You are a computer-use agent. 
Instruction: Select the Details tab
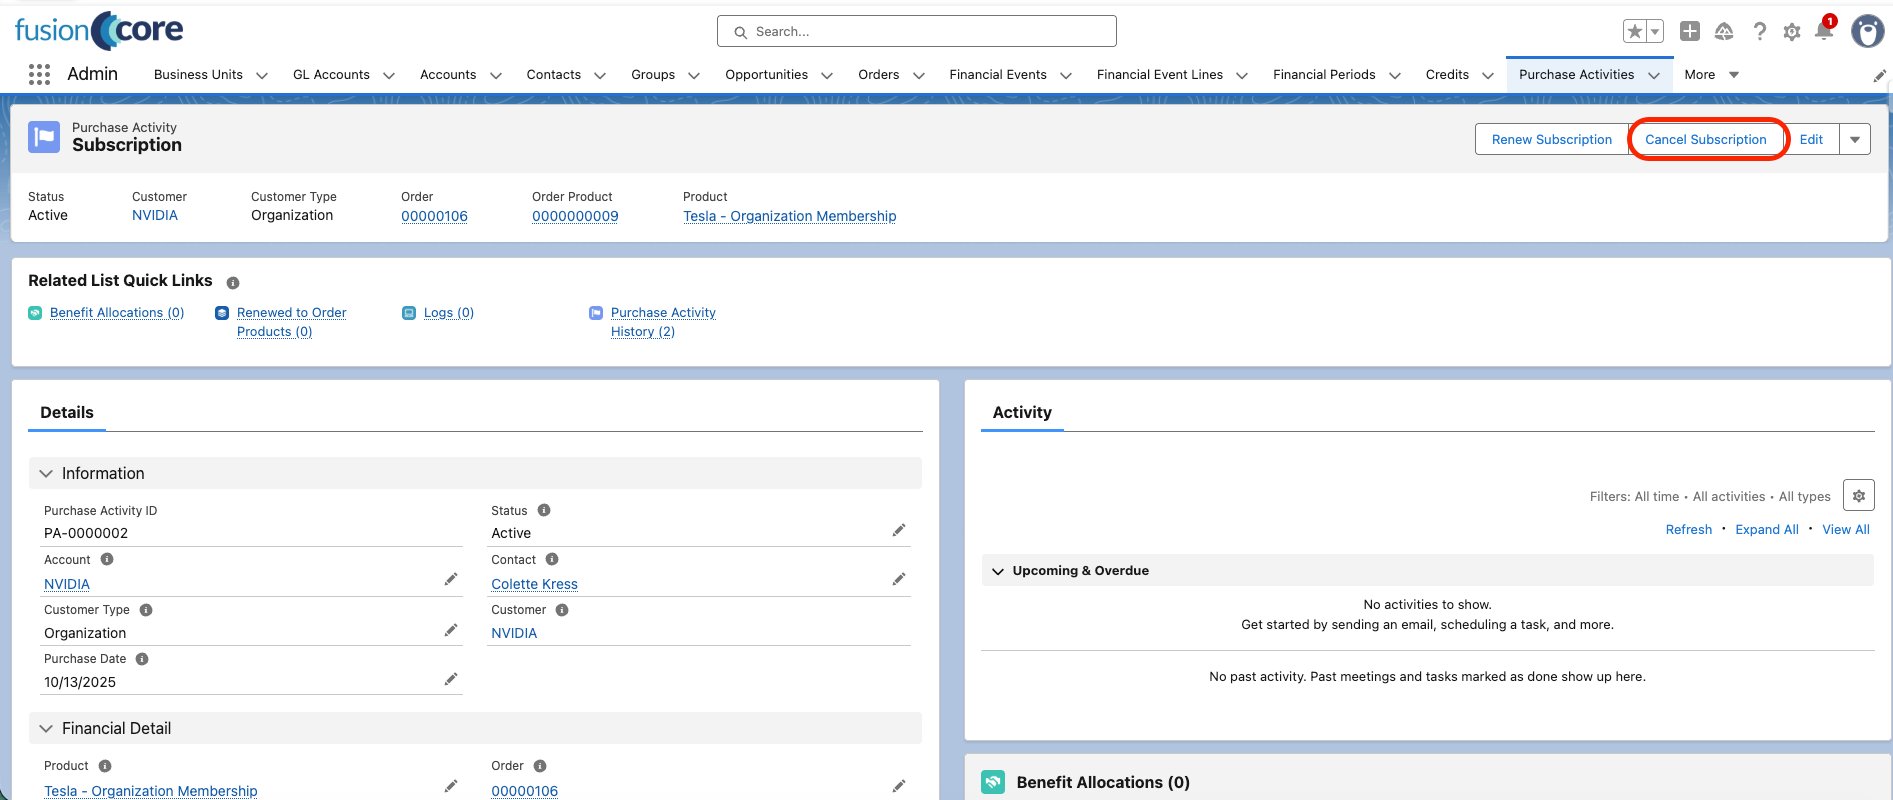(67, 412)
